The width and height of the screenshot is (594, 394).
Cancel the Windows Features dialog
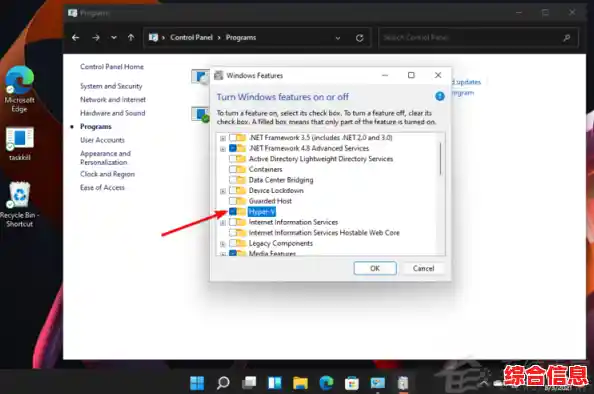424,268
